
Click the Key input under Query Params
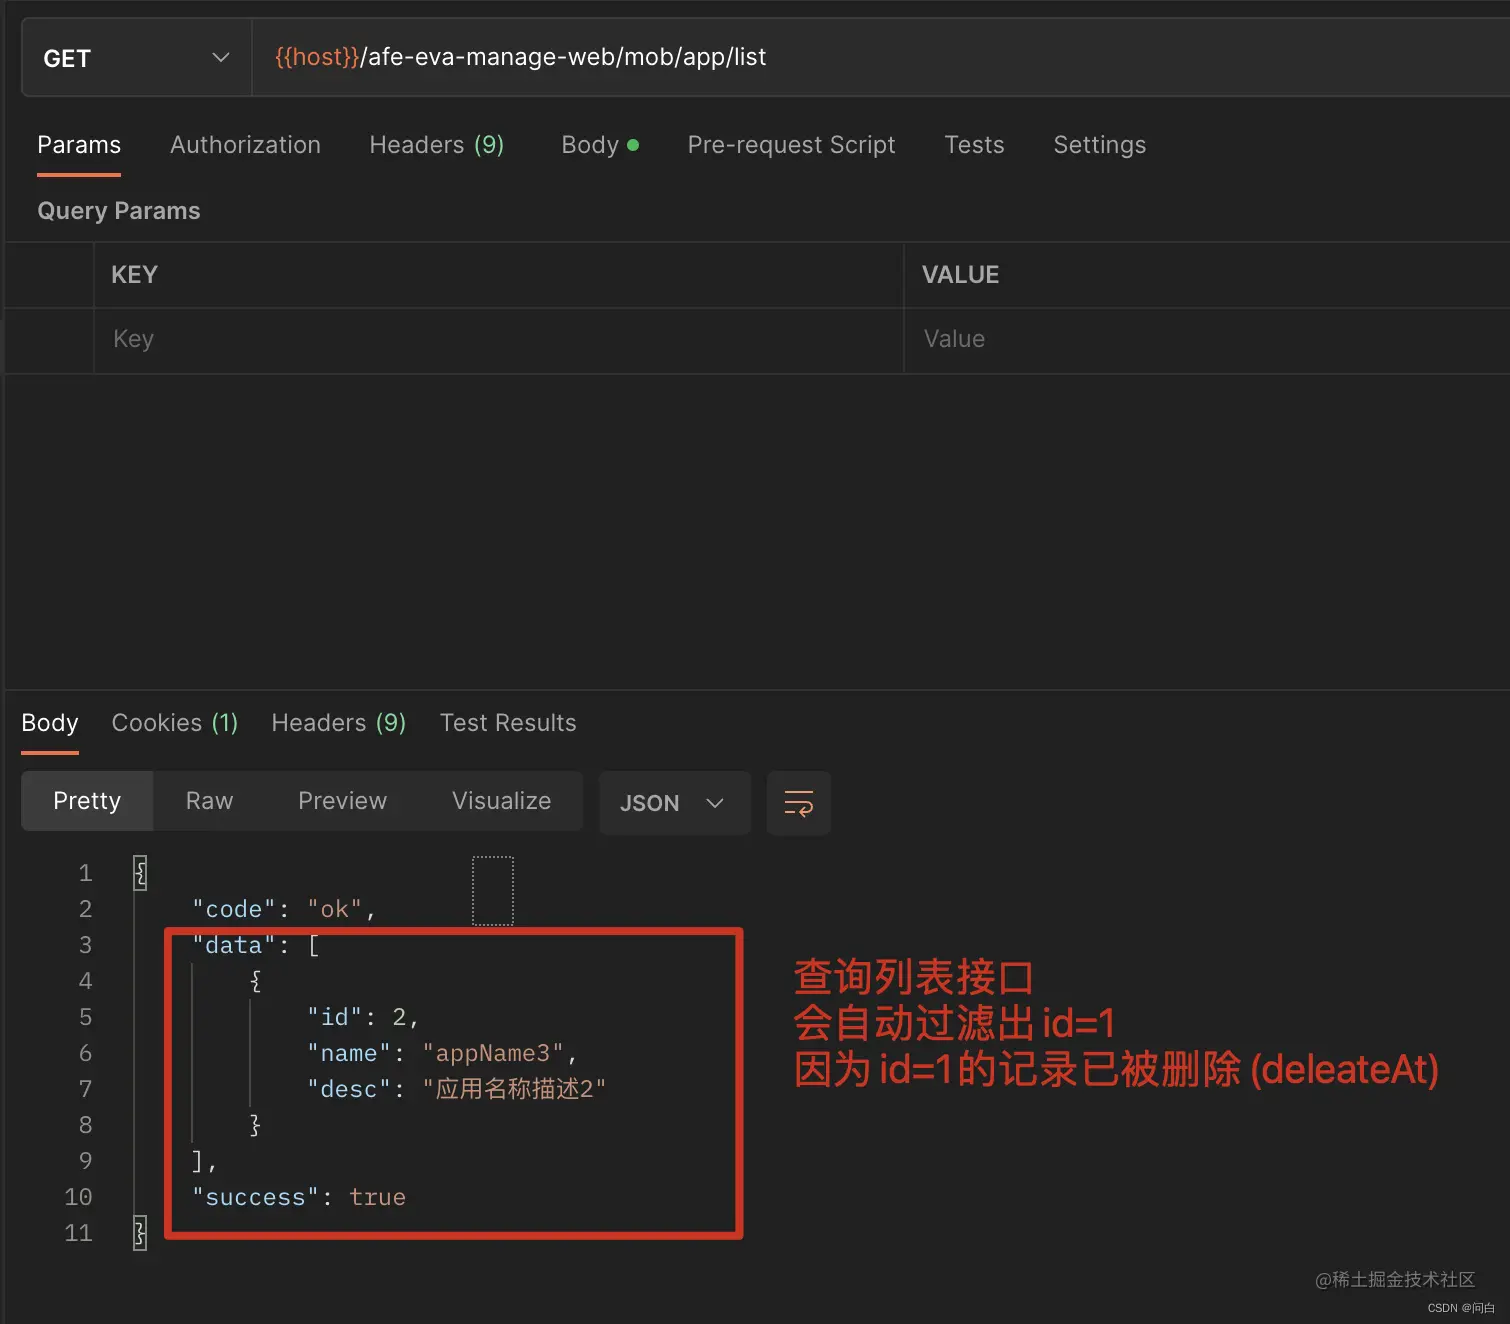coord(400,339)
